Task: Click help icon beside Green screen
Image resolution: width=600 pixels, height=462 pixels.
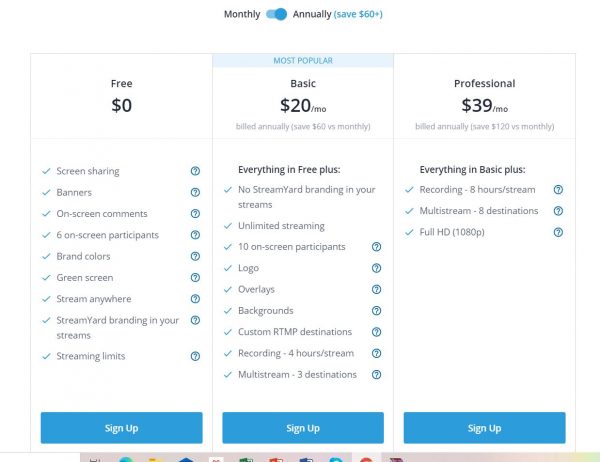Action: click(195, 278)
